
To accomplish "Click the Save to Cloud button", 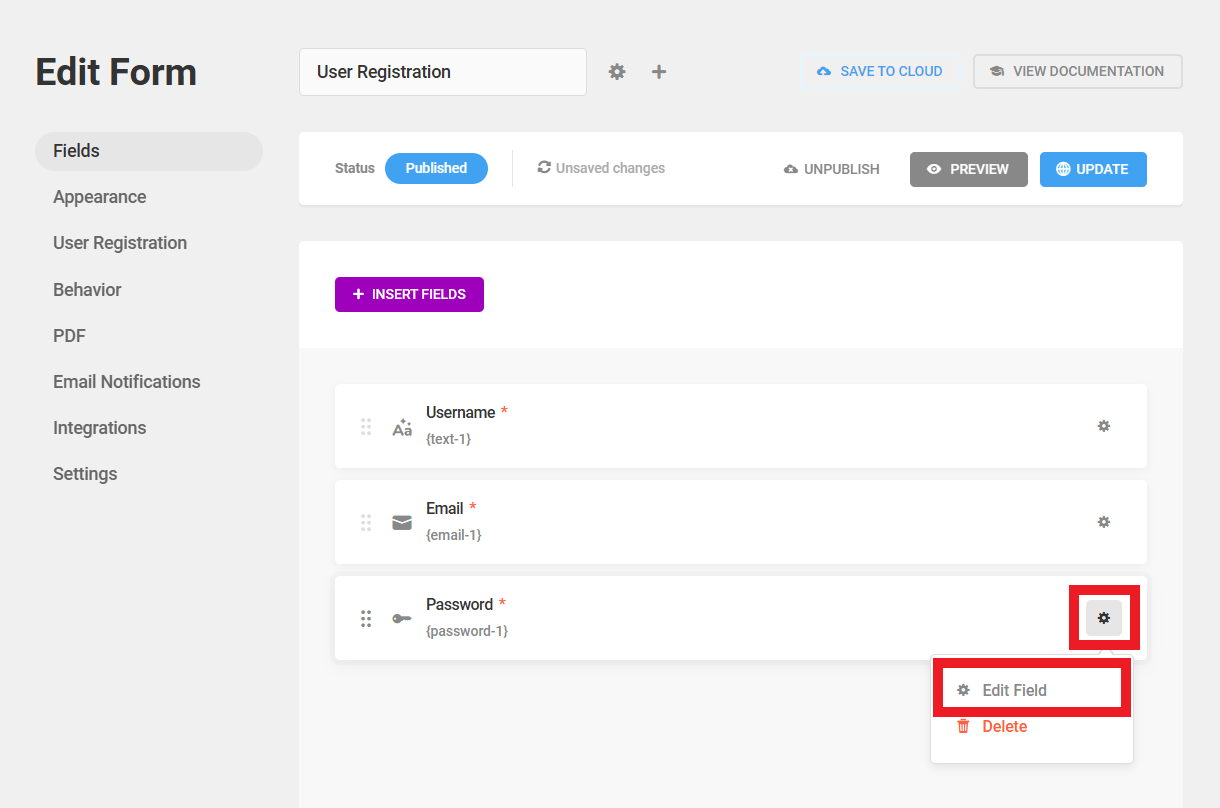I will click(880, 71).
